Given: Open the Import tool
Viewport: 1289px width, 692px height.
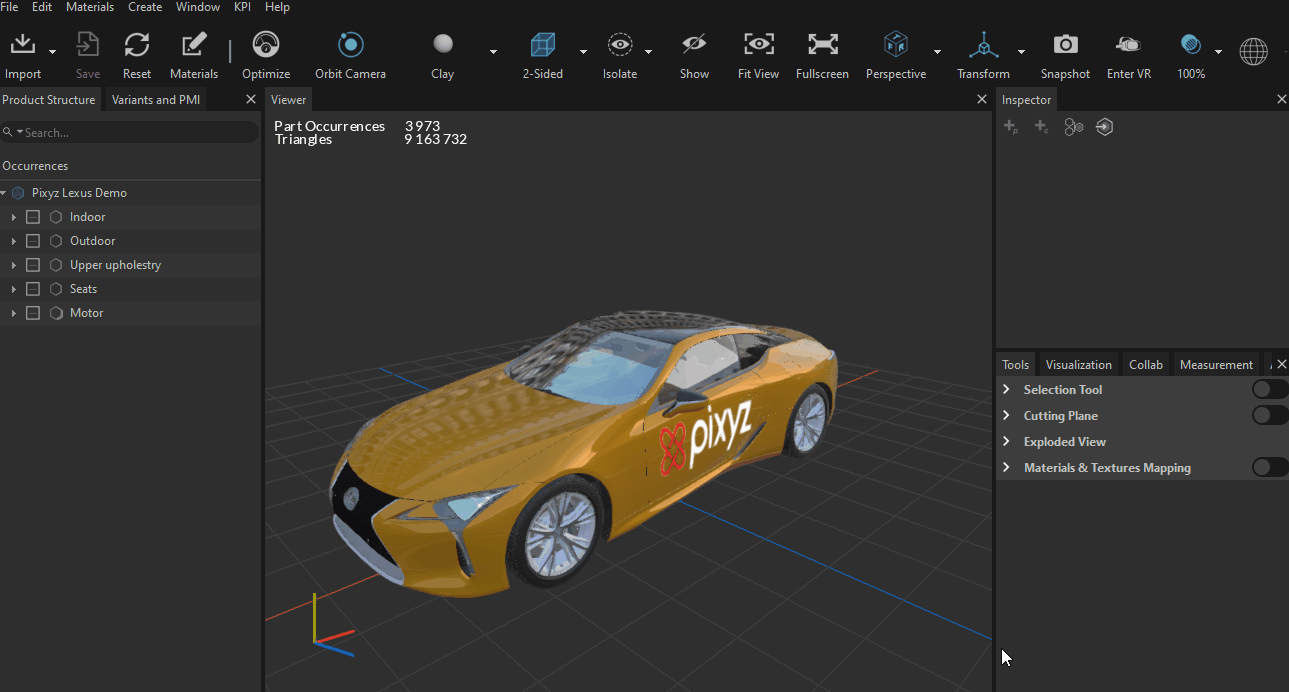Looking at the screenshot, I should pos(22,45).
